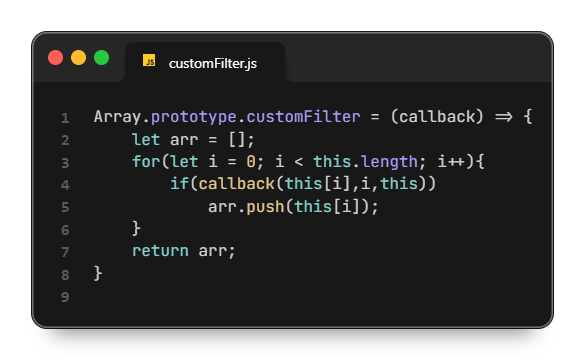The width and height of the screenshot is (585, 360).
Task: Click line number 1 in gutter
Action: pos(65,118)
